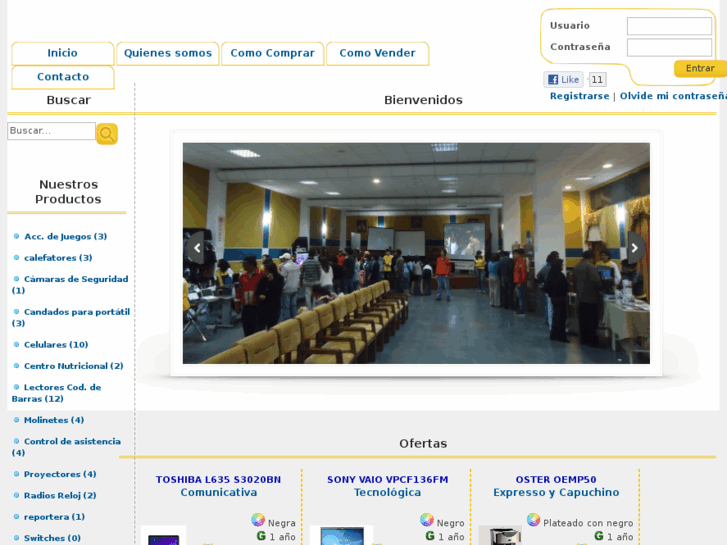This screenshot has width=727, height=545.
Task: Click warranty G icon under Negra
Action: coord(261,536)
